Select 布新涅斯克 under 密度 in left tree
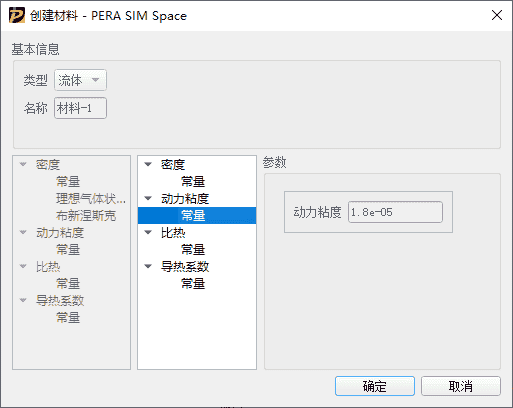The image size is (513, 408). coord(86,215)
